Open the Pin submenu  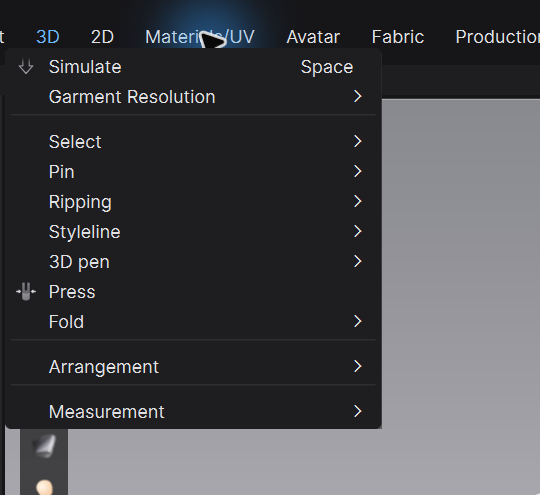(x=194, y=172)
